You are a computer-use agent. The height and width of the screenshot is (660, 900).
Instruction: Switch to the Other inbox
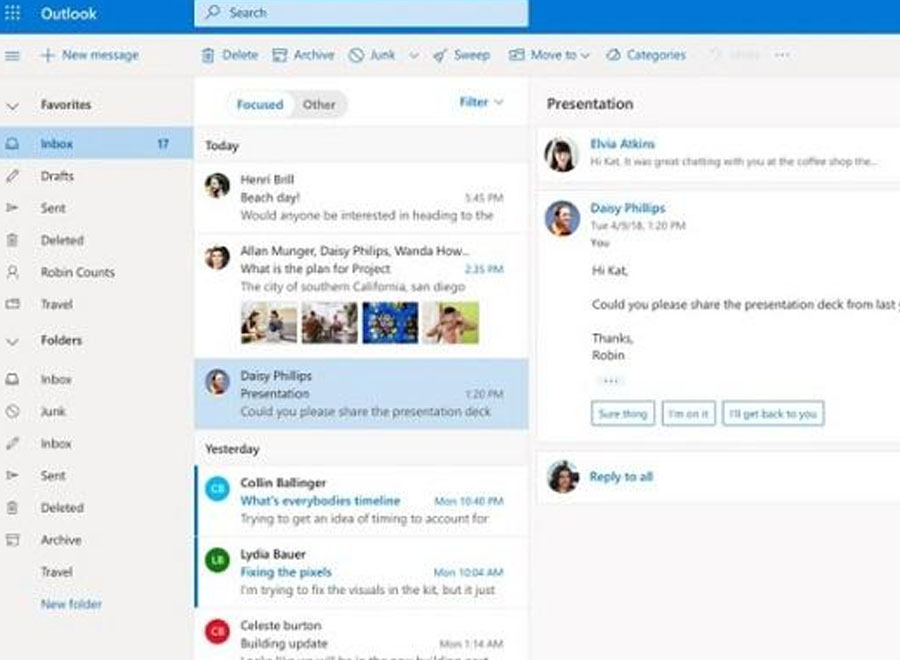319,104
